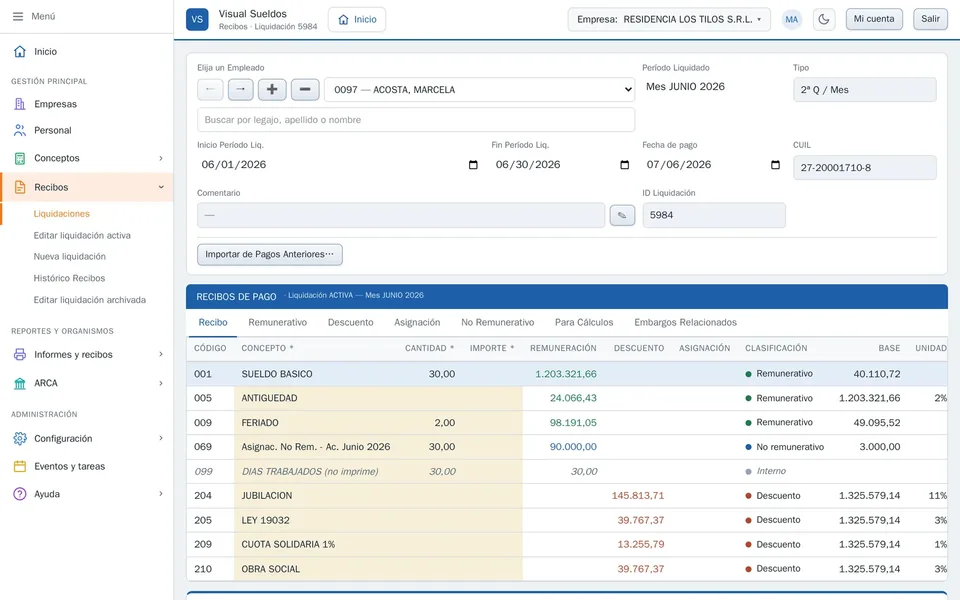Viewport: 960px width, 600px height.
Task: Click the JUBILACION concept row
Action: coord(567,495)
